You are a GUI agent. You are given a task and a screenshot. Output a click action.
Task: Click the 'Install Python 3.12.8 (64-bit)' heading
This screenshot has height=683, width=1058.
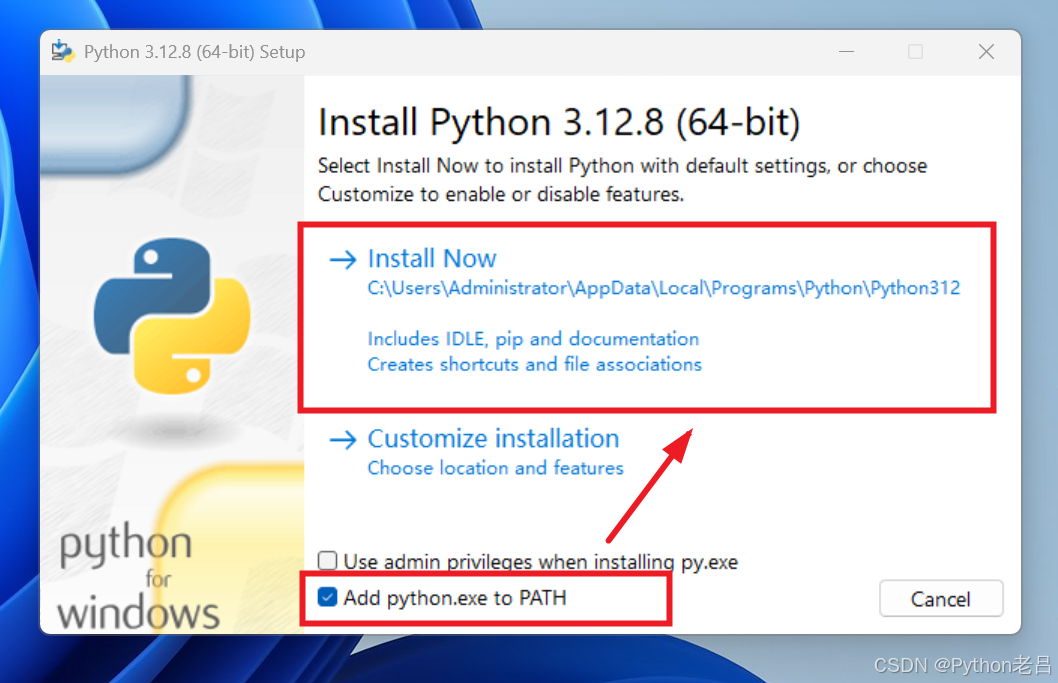coord(559,123)
